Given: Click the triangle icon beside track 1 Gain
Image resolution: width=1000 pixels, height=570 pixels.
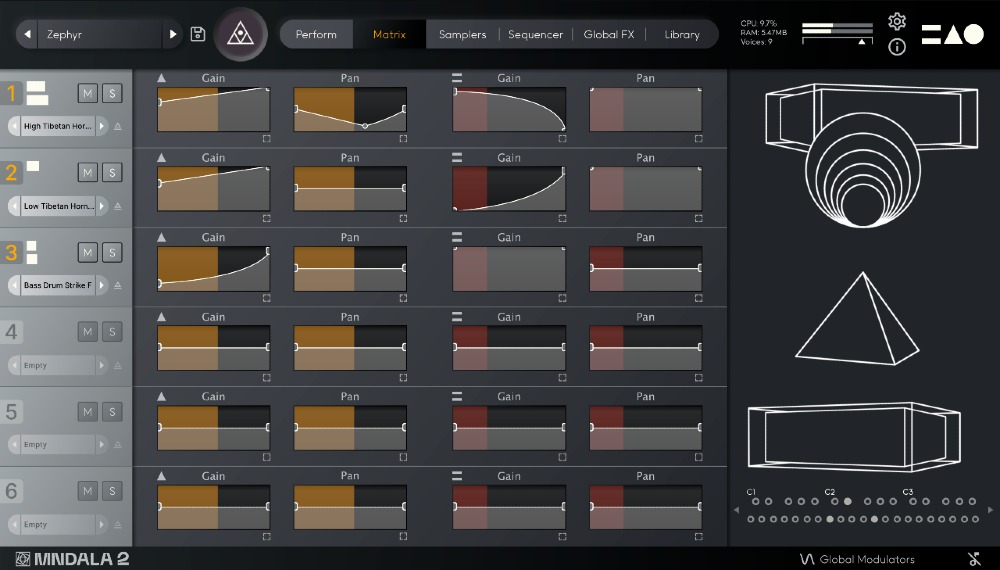Looking at the screenshot, I should coord(162,77).
